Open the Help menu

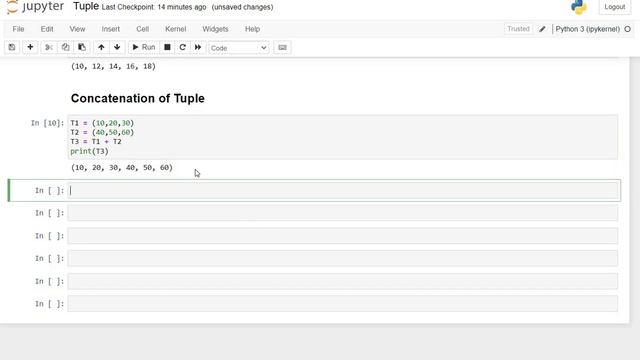pos(252,29)
